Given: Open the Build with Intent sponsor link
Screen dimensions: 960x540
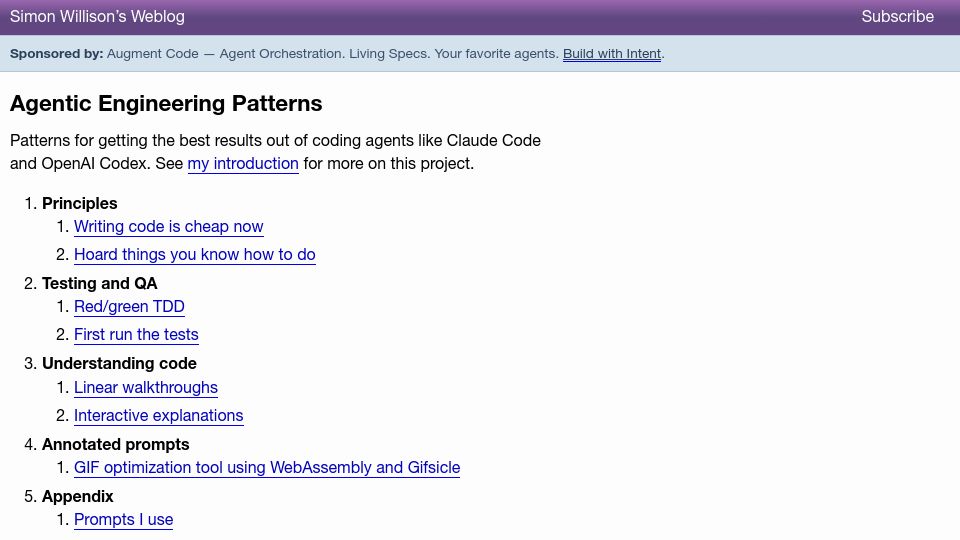Looking at the screenshot, I should [x=612, y=54].
